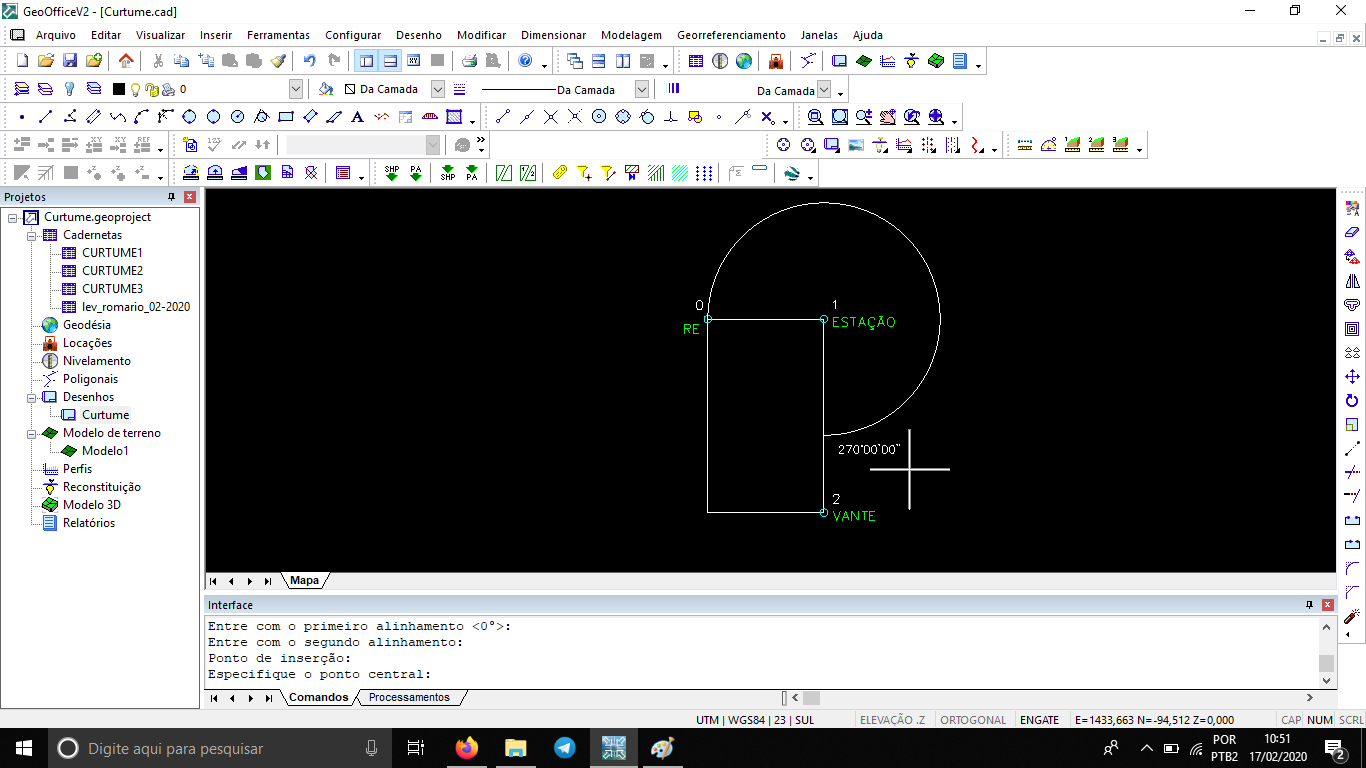
Task: Toggle ELEVAÇÃO .Z in status bar
Action: (x=892, y=720)
